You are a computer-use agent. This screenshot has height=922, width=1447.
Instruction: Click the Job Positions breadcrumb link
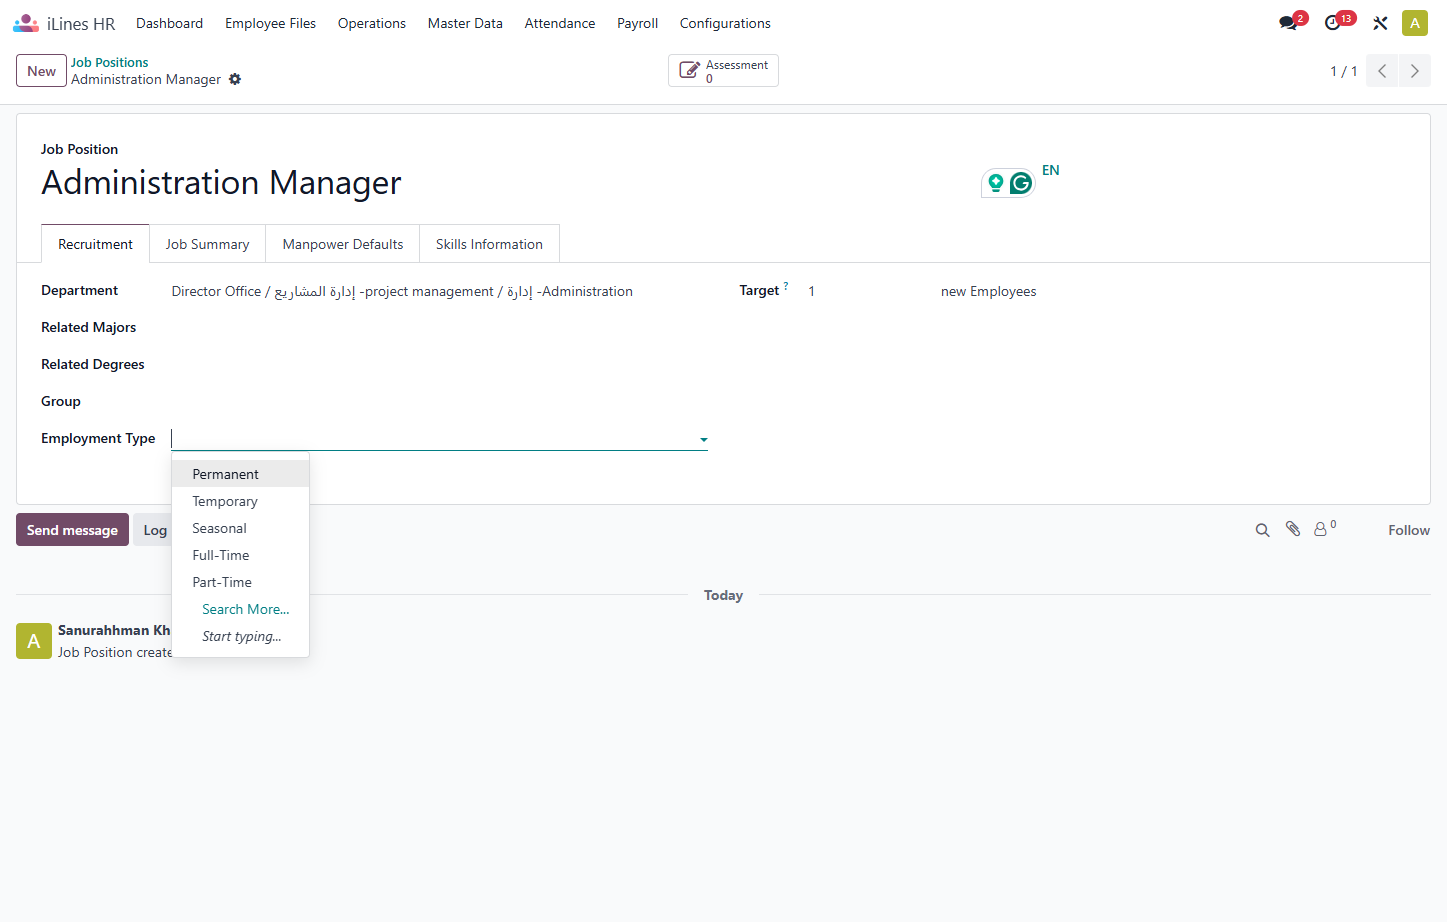coord(109,62)
